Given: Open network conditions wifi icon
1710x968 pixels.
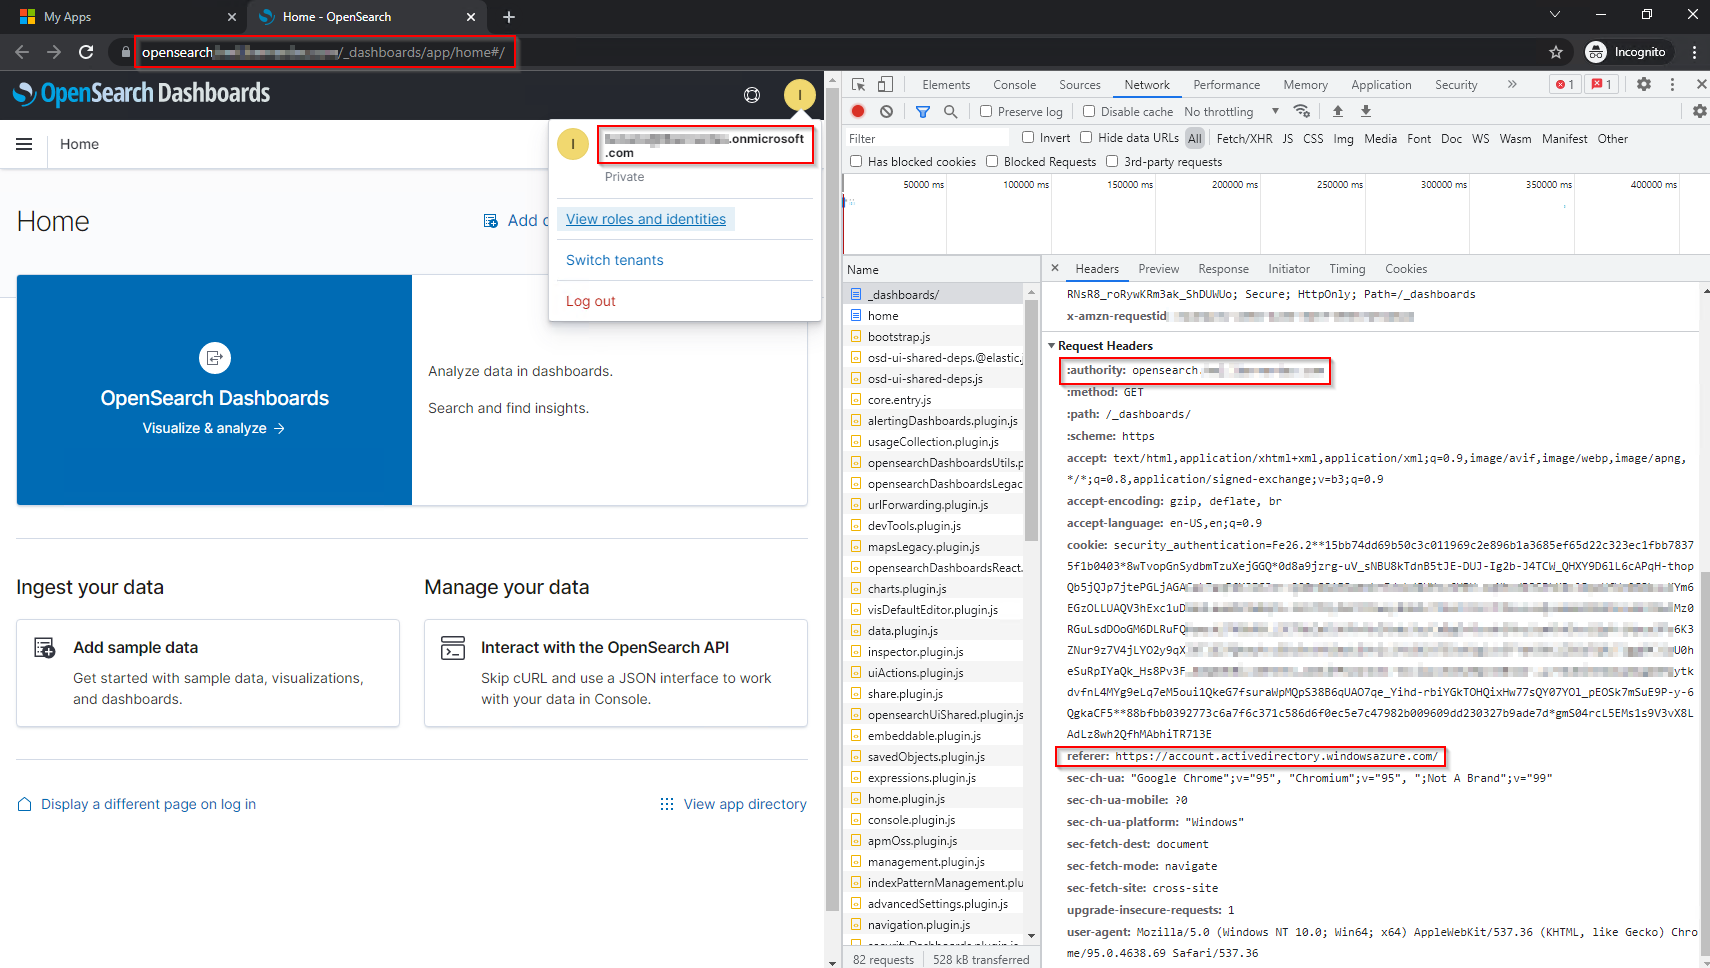Looking at the screenshot, I should coord(1301,112).
